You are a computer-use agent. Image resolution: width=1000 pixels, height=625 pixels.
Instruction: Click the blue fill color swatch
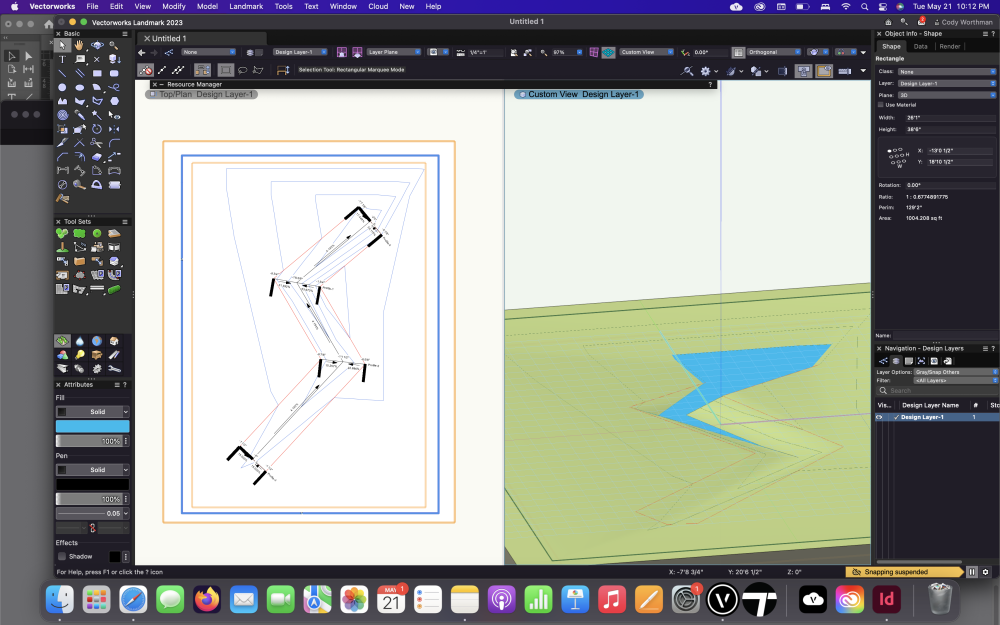tap(92, 426)
